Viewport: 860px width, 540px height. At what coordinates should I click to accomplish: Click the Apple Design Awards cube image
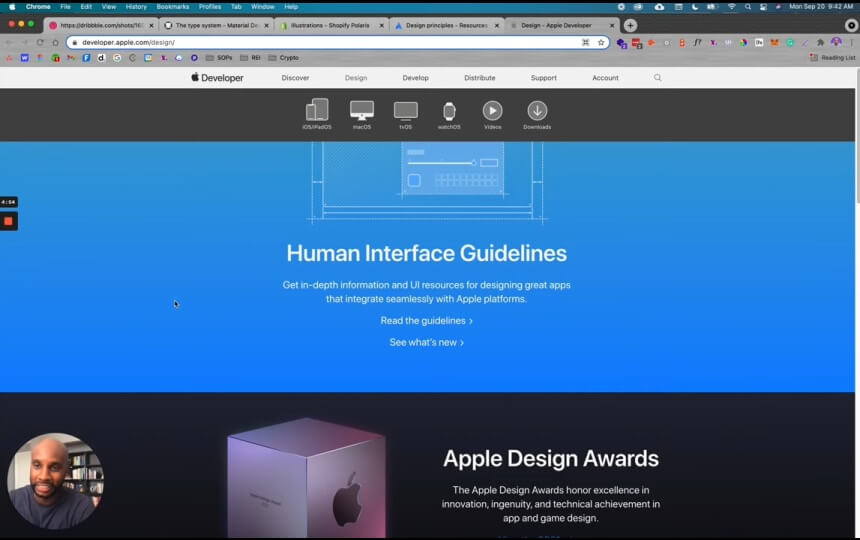click(x=307, y=478)
